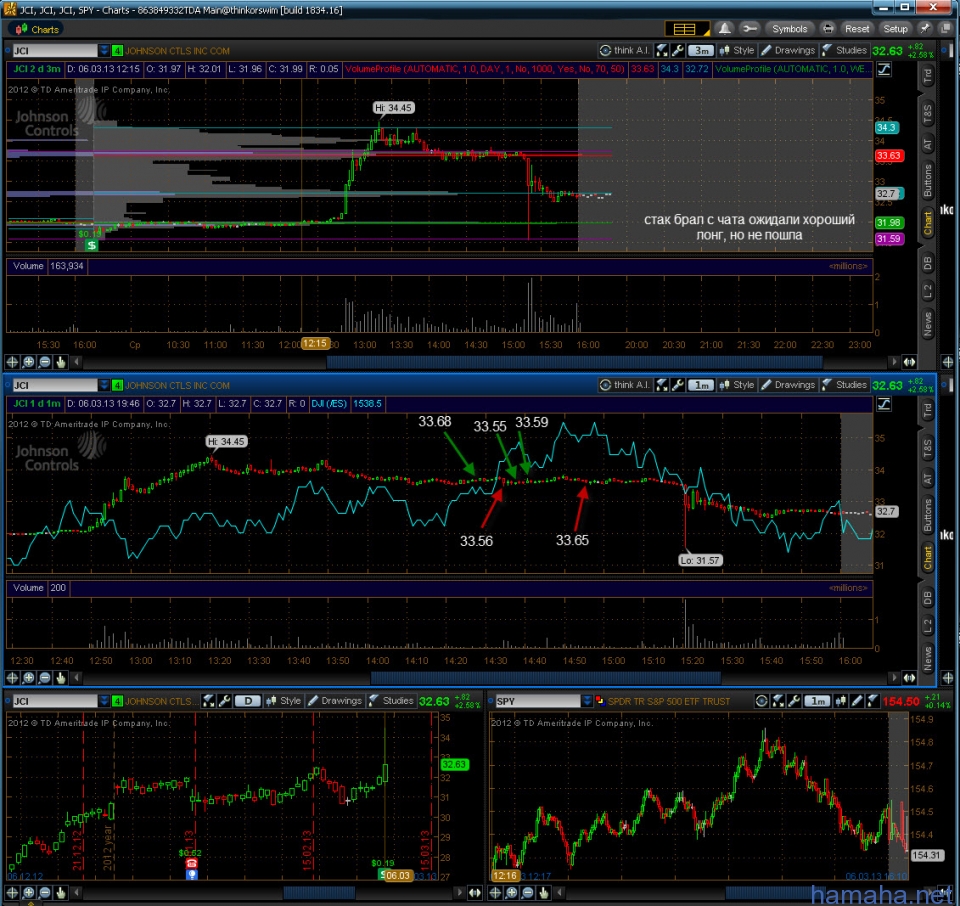Expand symbol dropdown arrow in daily JCI chart

(x=104, y=702)
